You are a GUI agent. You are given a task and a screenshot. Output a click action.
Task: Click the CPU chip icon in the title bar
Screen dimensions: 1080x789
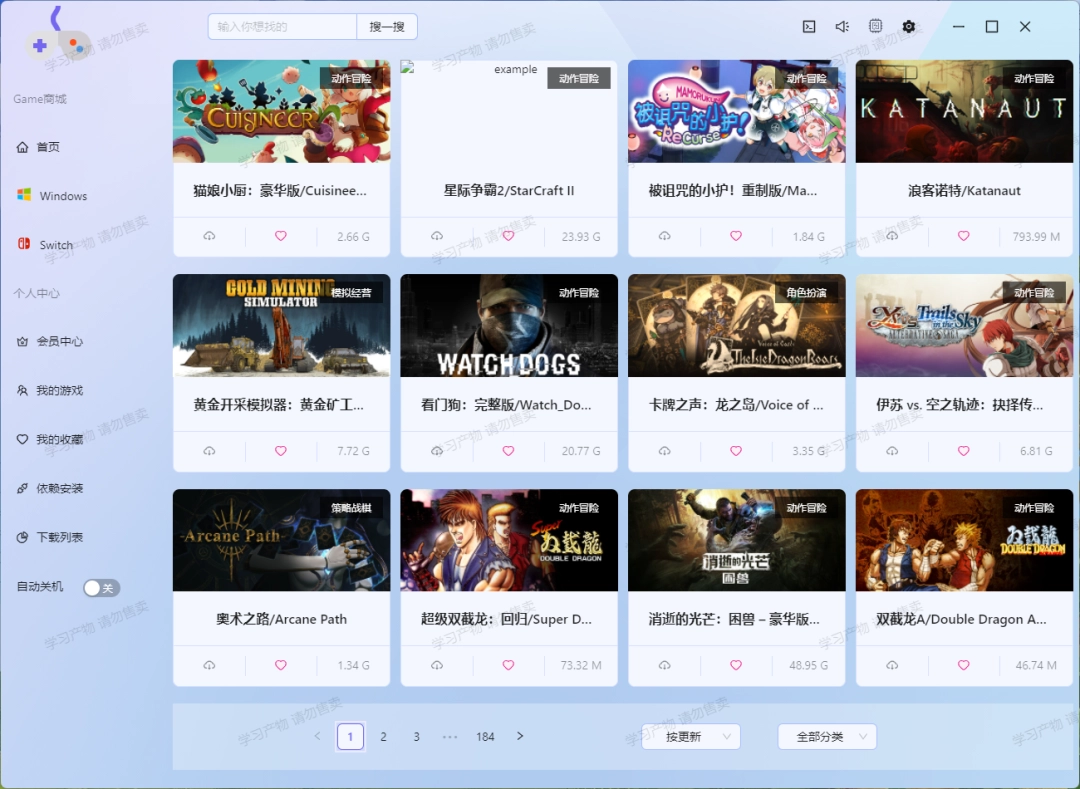[x=875, y=26]
